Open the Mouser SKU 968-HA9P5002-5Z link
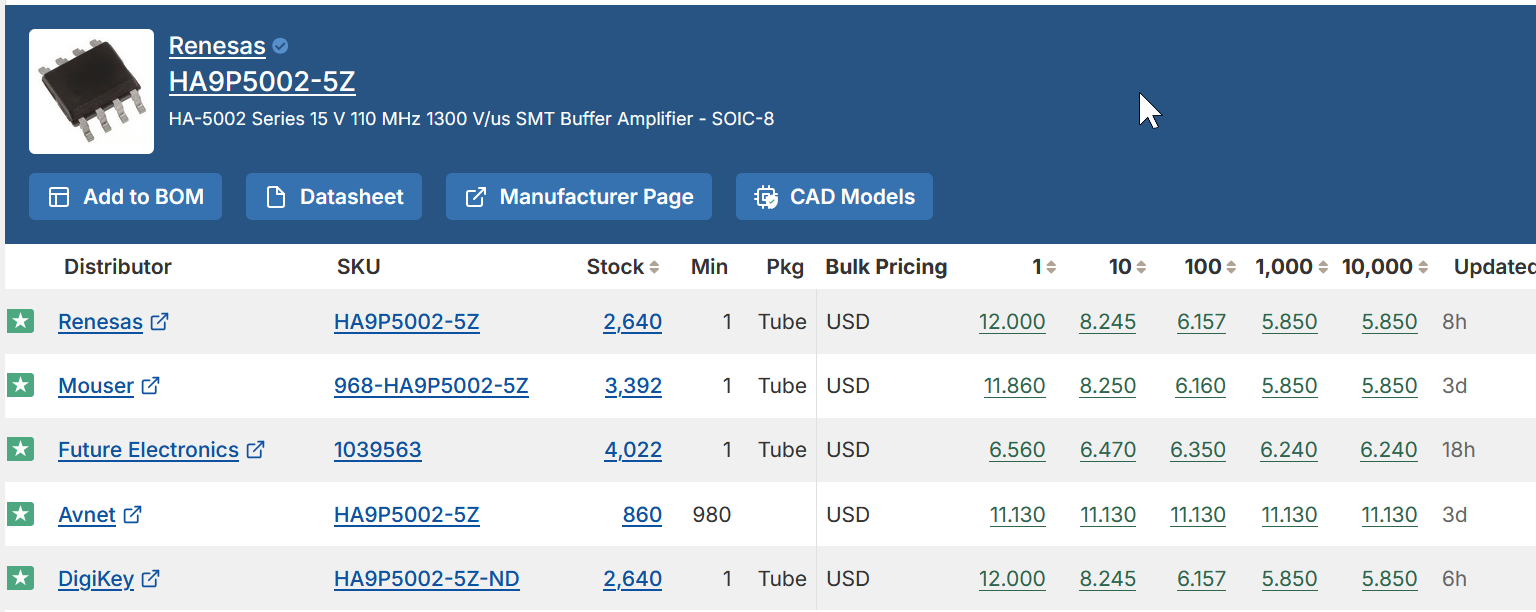1536x612 pixels. point(431,386)
